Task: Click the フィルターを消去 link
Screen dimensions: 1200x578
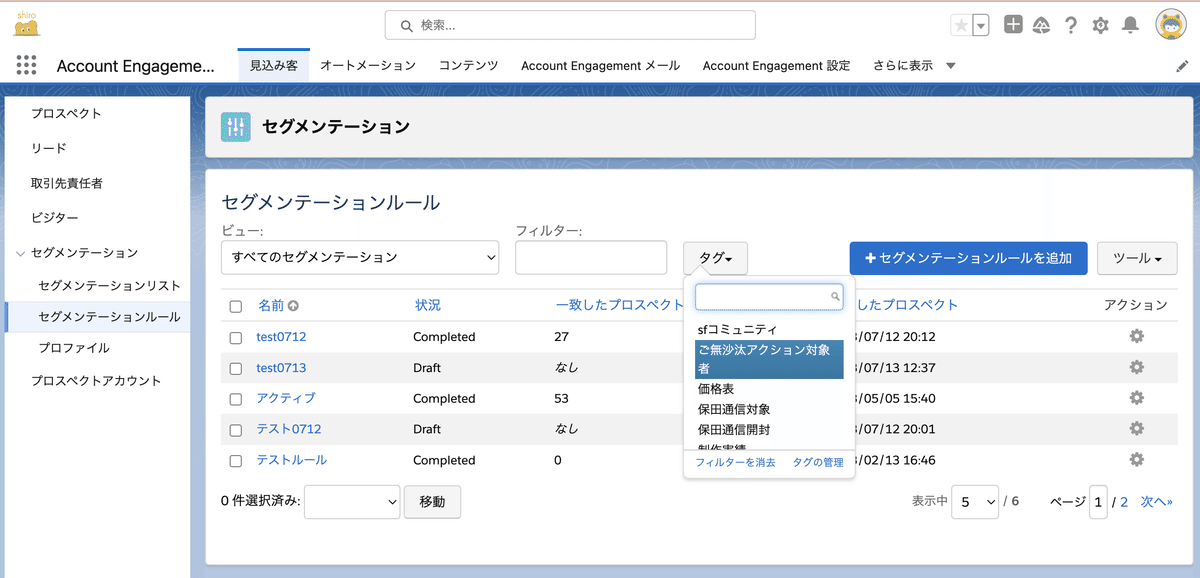Action: (735, 463)
